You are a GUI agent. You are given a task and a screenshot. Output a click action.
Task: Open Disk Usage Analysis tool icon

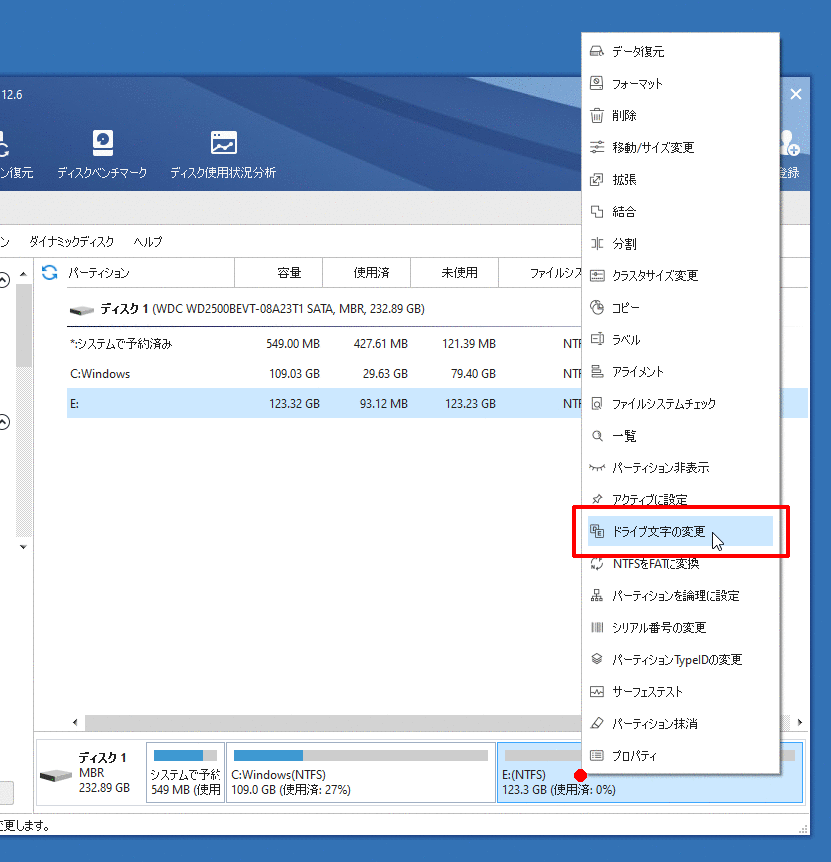coord(223,145)
